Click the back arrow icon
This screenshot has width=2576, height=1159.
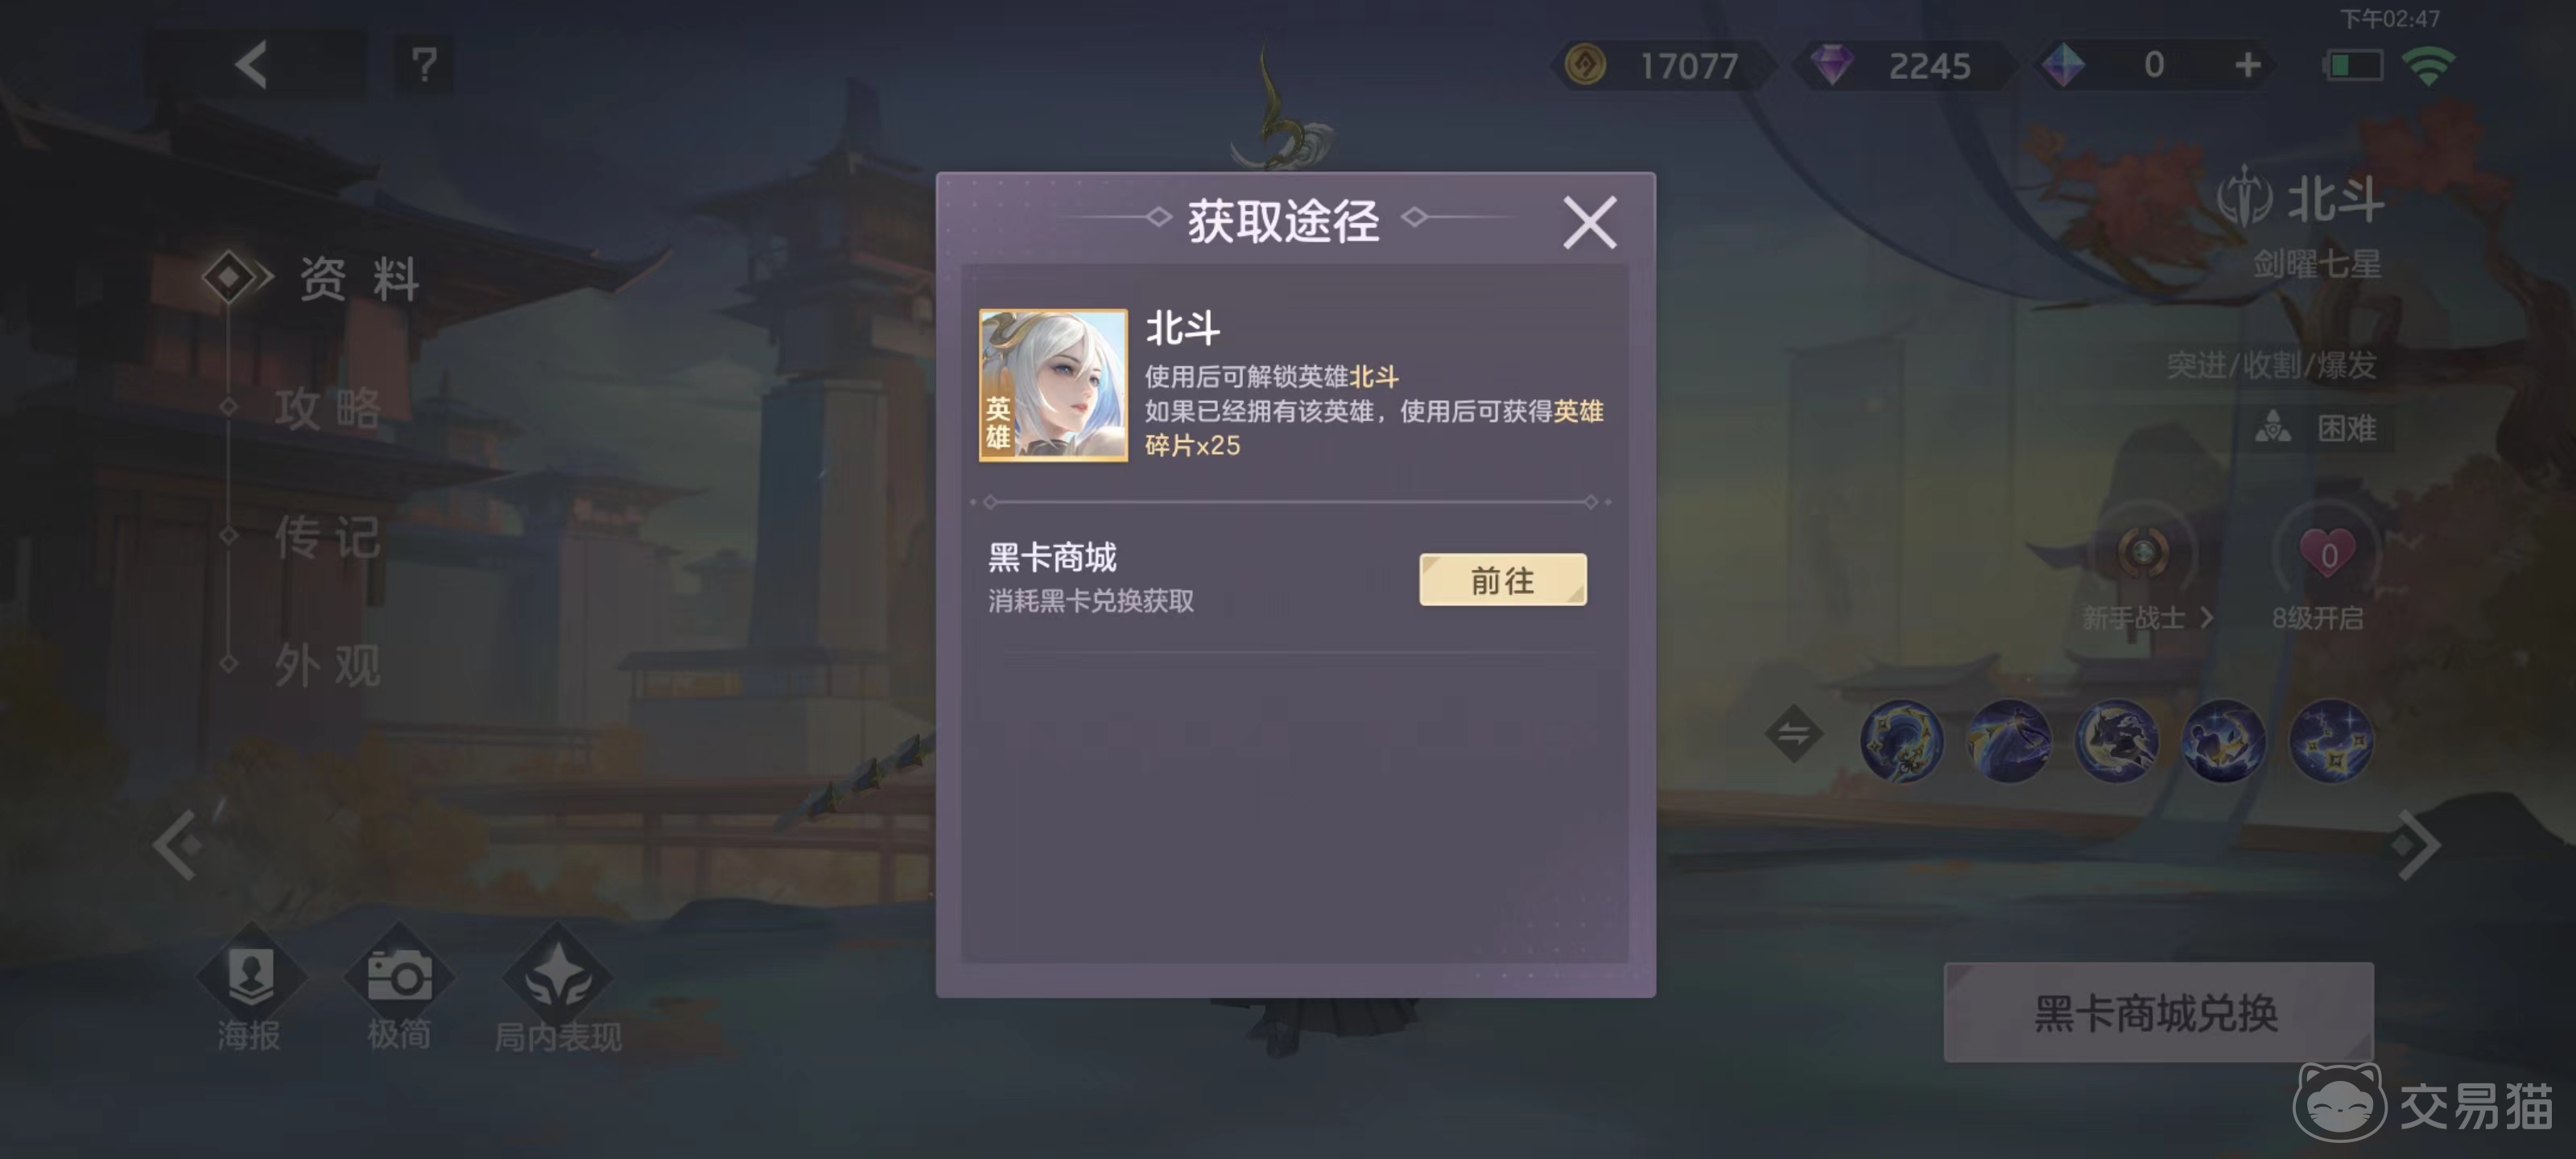[252, 66]
